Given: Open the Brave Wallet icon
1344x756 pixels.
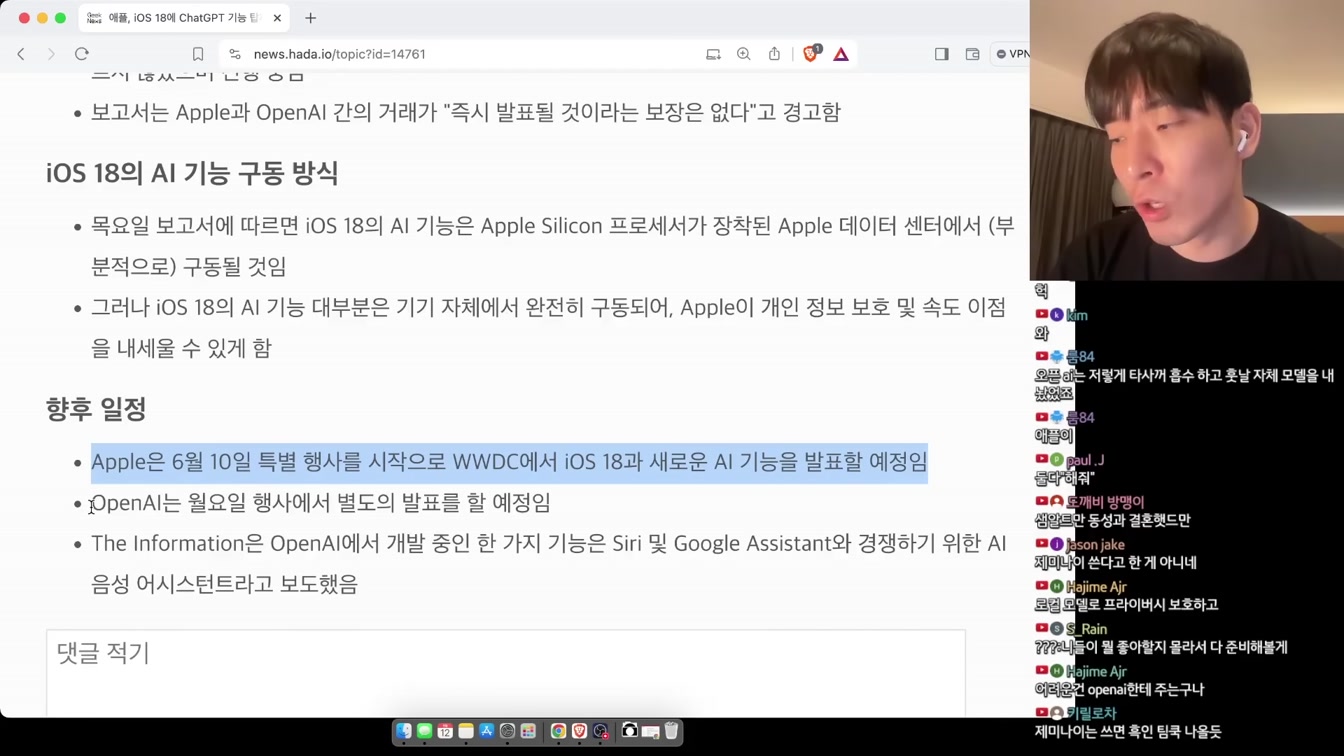Looking at the screenshot, I should [x=972, y=54].
